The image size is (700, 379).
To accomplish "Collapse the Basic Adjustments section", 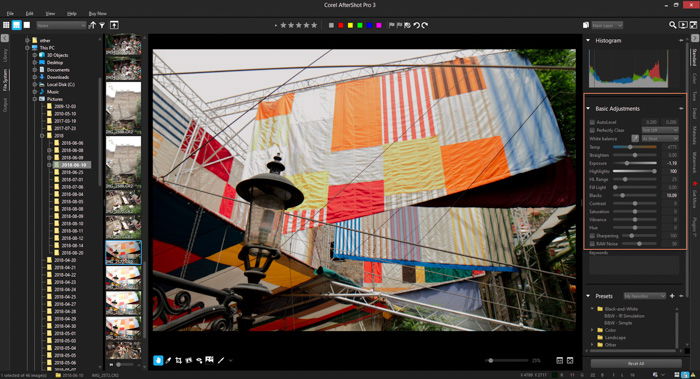I will pyautogui.click(x=588, y=108).
